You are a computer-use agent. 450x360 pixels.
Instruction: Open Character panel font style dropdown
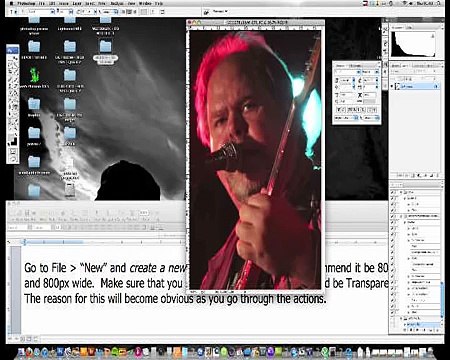click(x=370, y=72)
